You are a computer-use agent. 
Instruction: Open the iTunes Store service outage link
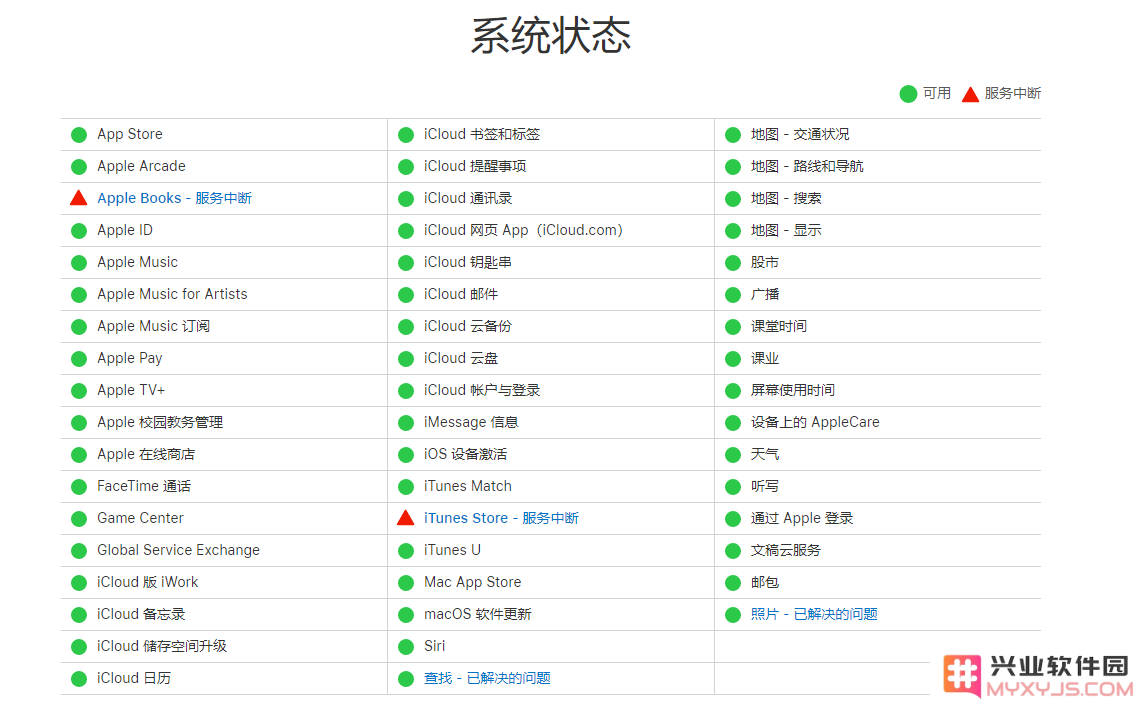coord(501,518)
